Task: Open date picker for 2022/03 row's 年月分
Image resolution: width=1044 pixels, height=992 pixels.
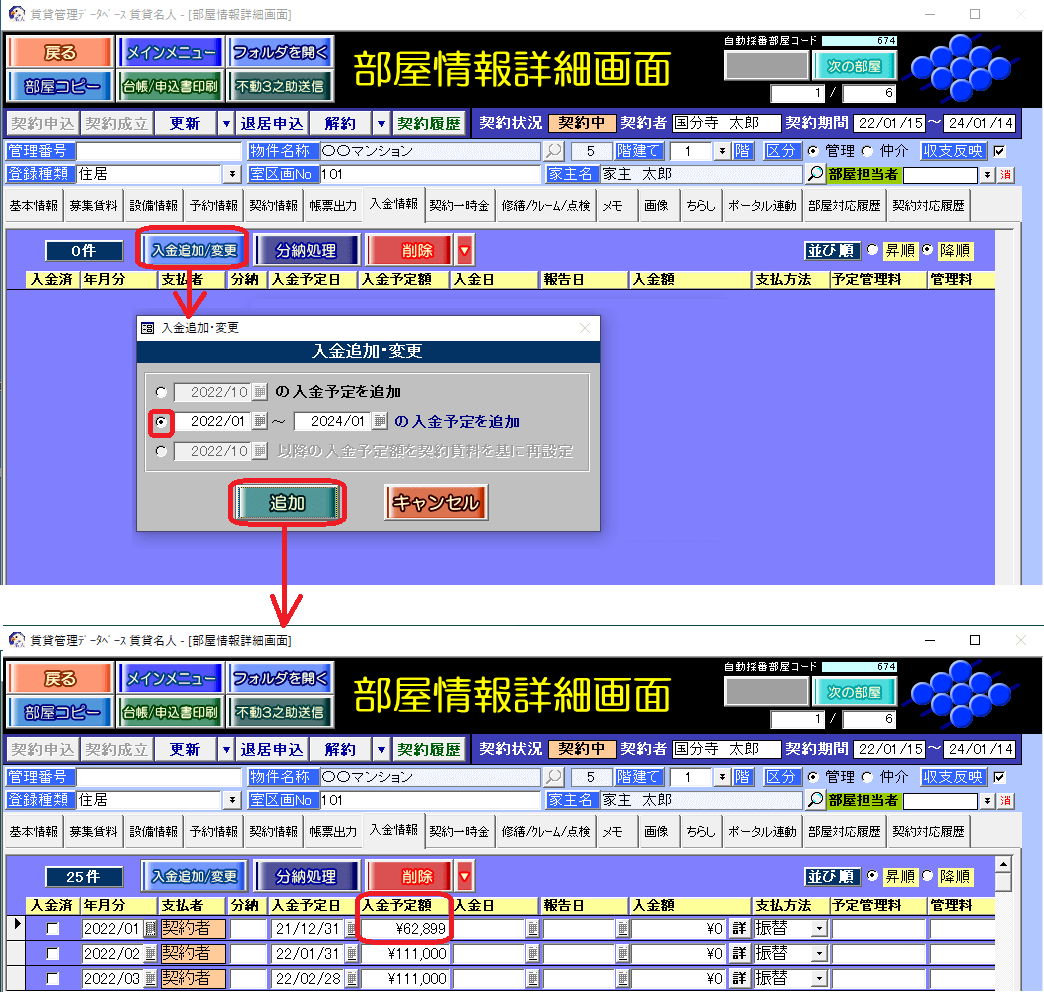Action: pyautogui.click(x=151, y=978)
